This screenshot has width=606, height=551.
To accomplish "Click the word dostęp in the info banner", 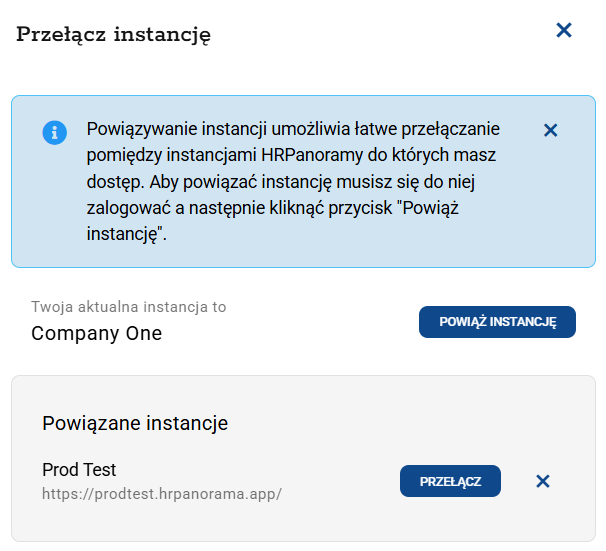I will tap(113, 182).
